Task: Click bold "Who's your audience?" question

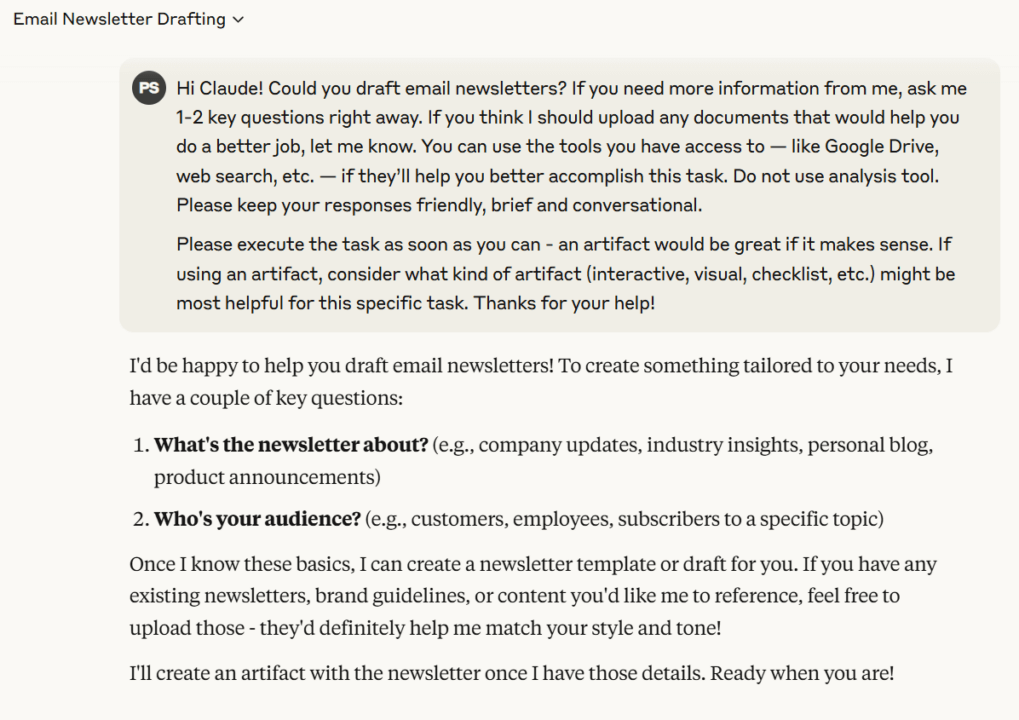Action: [257, 519]
